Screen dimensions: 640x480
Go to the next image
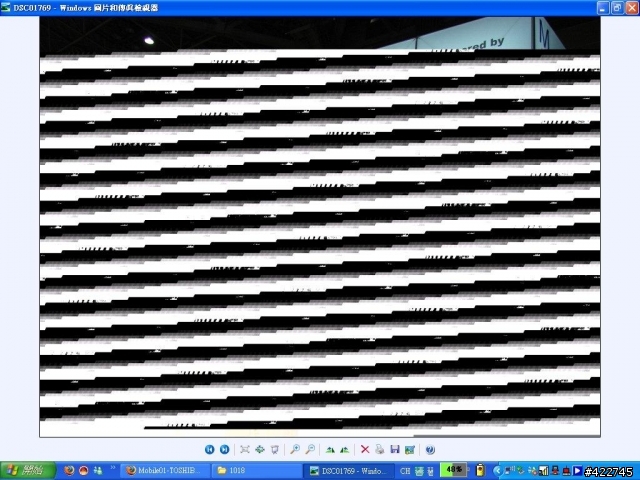224,449
